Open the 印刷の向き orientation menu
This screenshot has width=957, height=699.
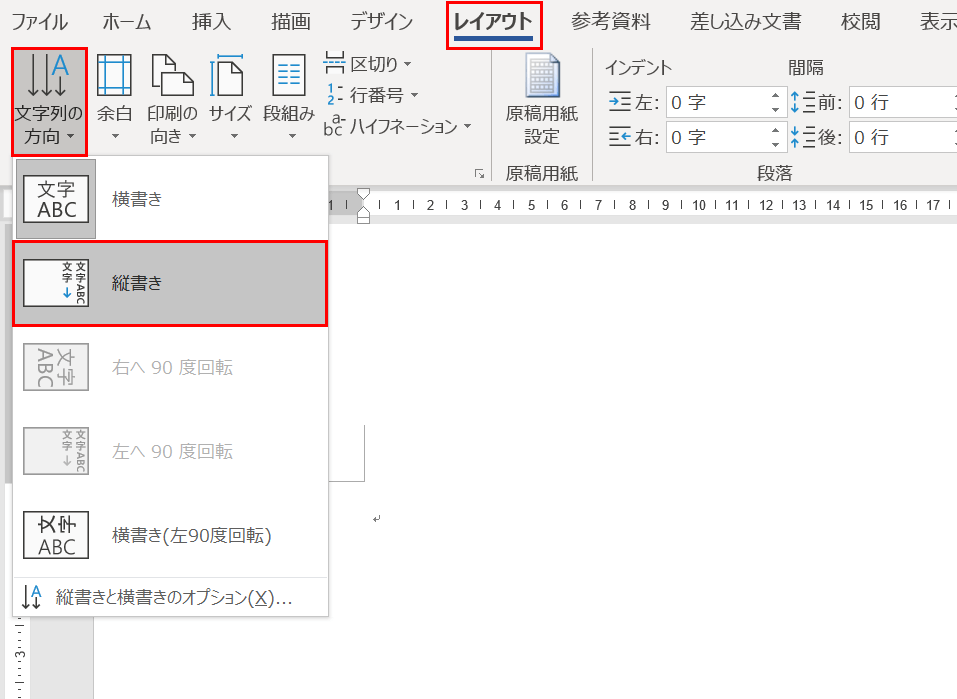pos(172,99)
